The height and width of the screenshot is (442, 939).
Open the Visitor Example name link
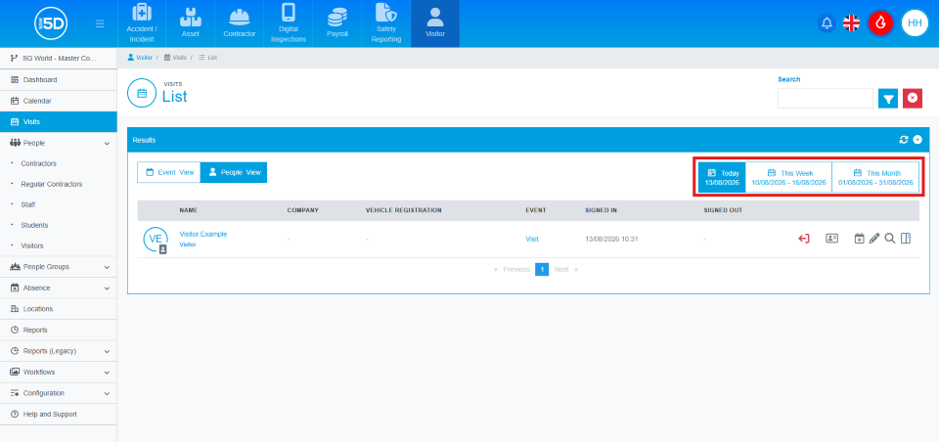tap(203, 234)
